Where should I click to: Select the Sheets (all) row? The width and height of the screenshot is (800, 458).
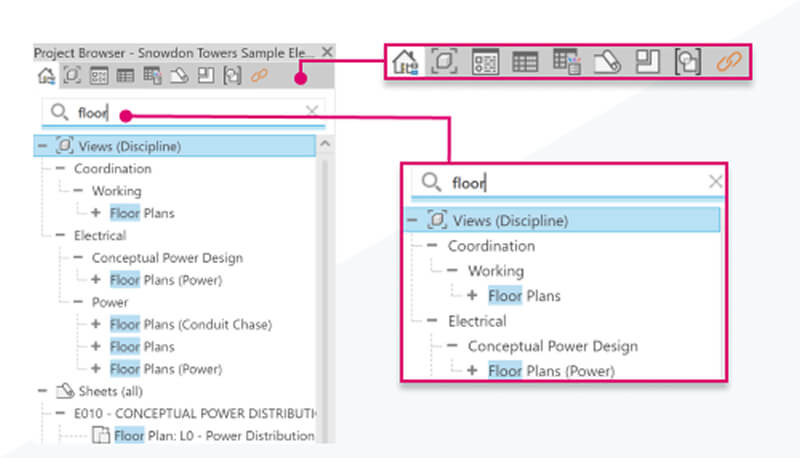tap(111, 391)
